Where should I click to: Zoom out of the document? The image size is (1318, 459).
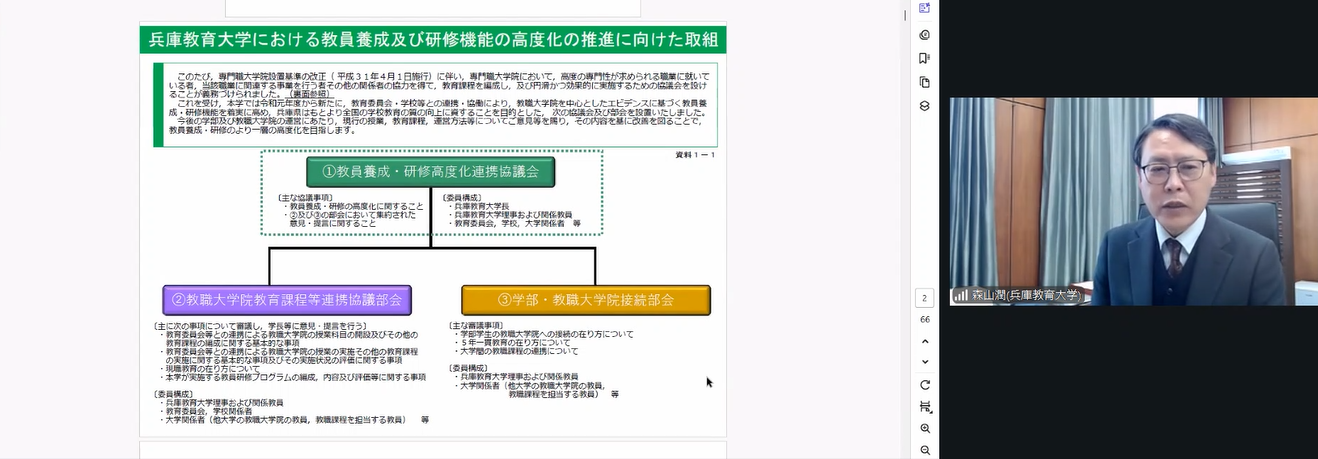[925, 450]
